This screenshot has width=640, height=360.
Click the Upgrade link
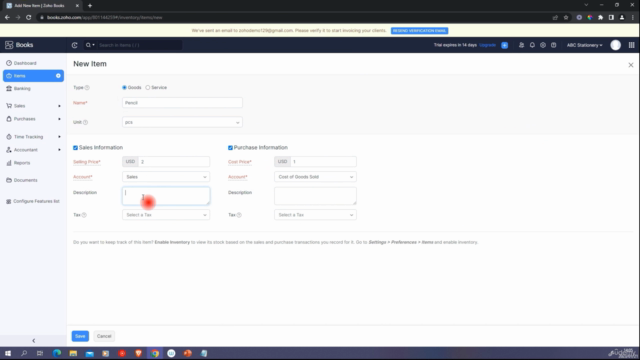coord(487,45)
